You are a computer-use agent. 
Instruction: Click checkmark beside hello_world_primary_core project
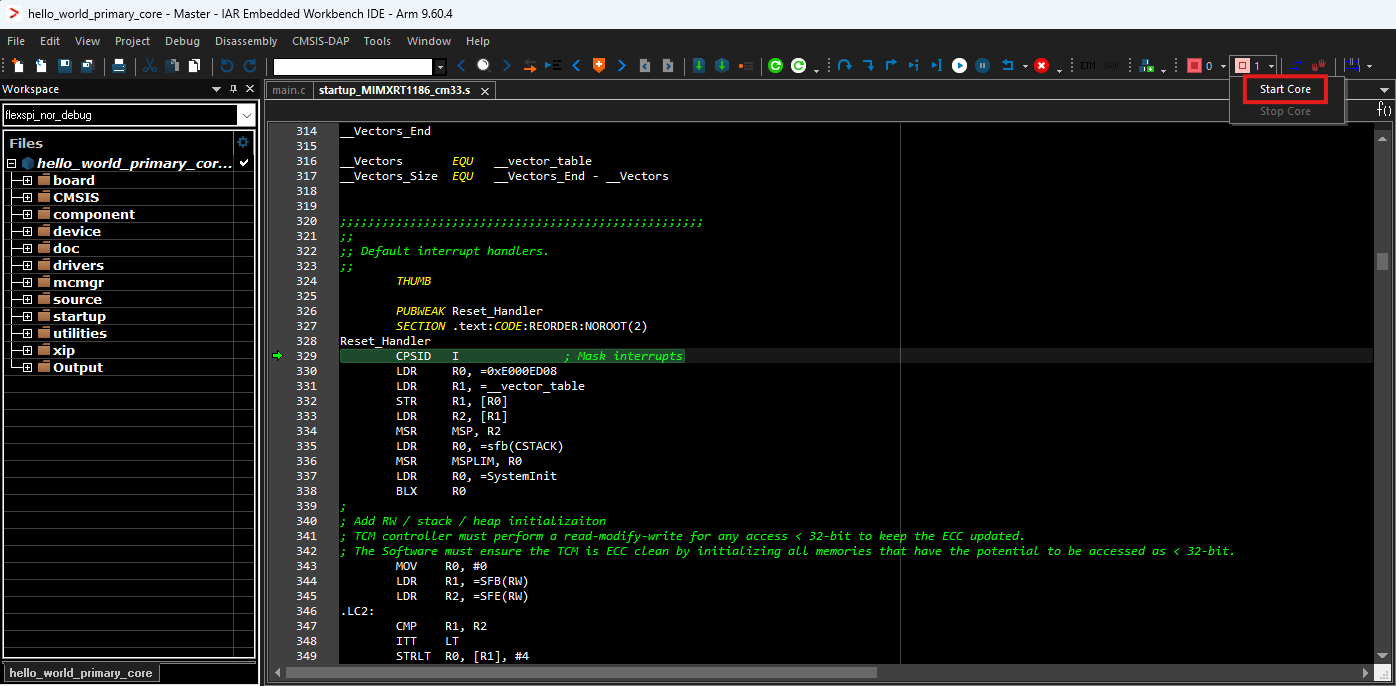pyautogui.click(x=244, y=163)
